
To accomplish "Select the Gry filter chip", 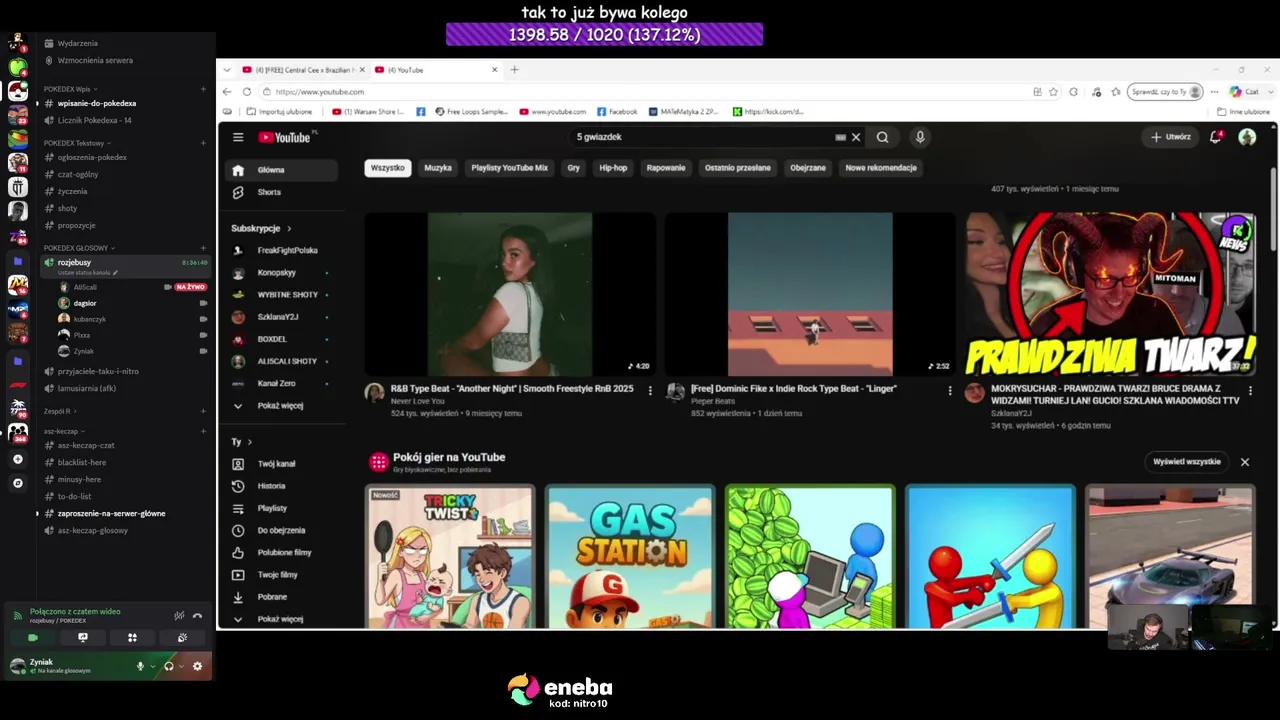I will [x=574, y=168].
